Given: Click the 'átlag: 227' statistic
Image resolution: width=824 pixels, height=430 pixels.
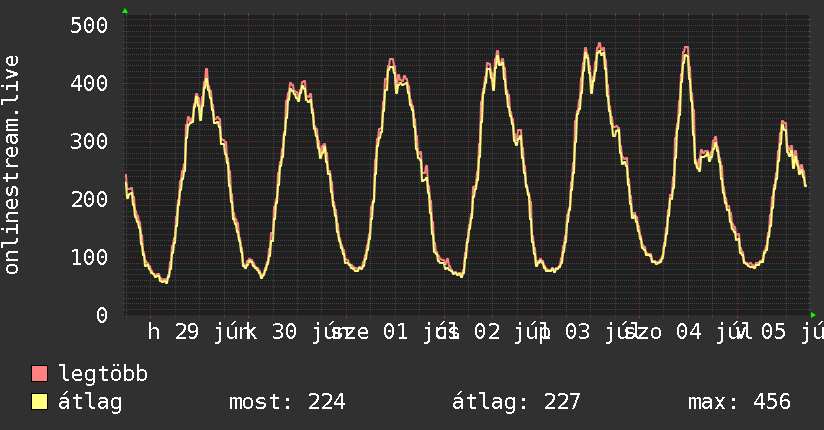Looking at the screenshot, I should tap(516, 402).
